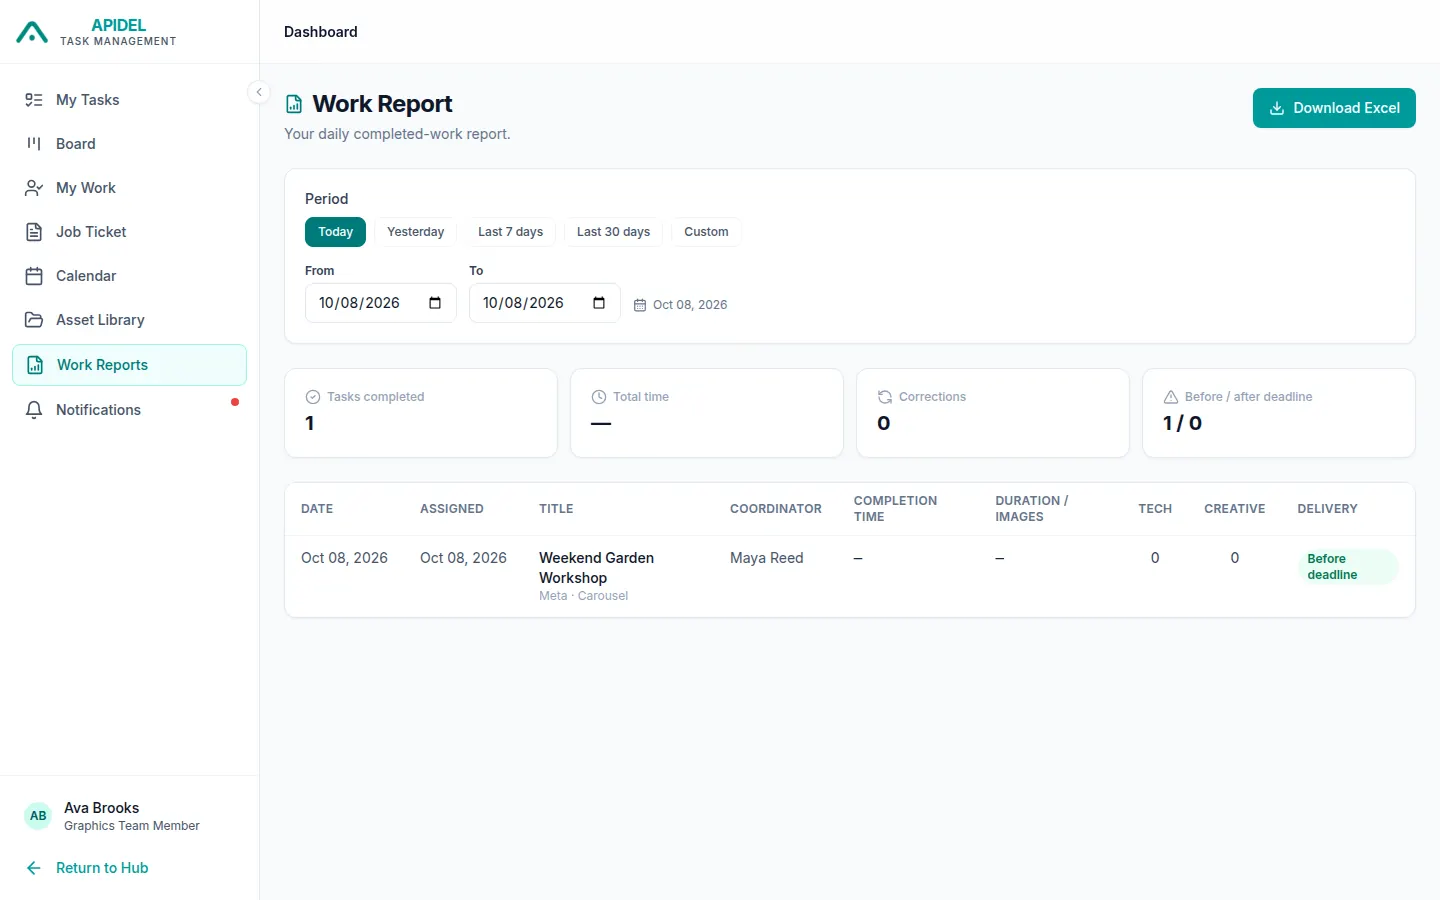Click the Maya Reed coordinator cell

tap(767, 558)
